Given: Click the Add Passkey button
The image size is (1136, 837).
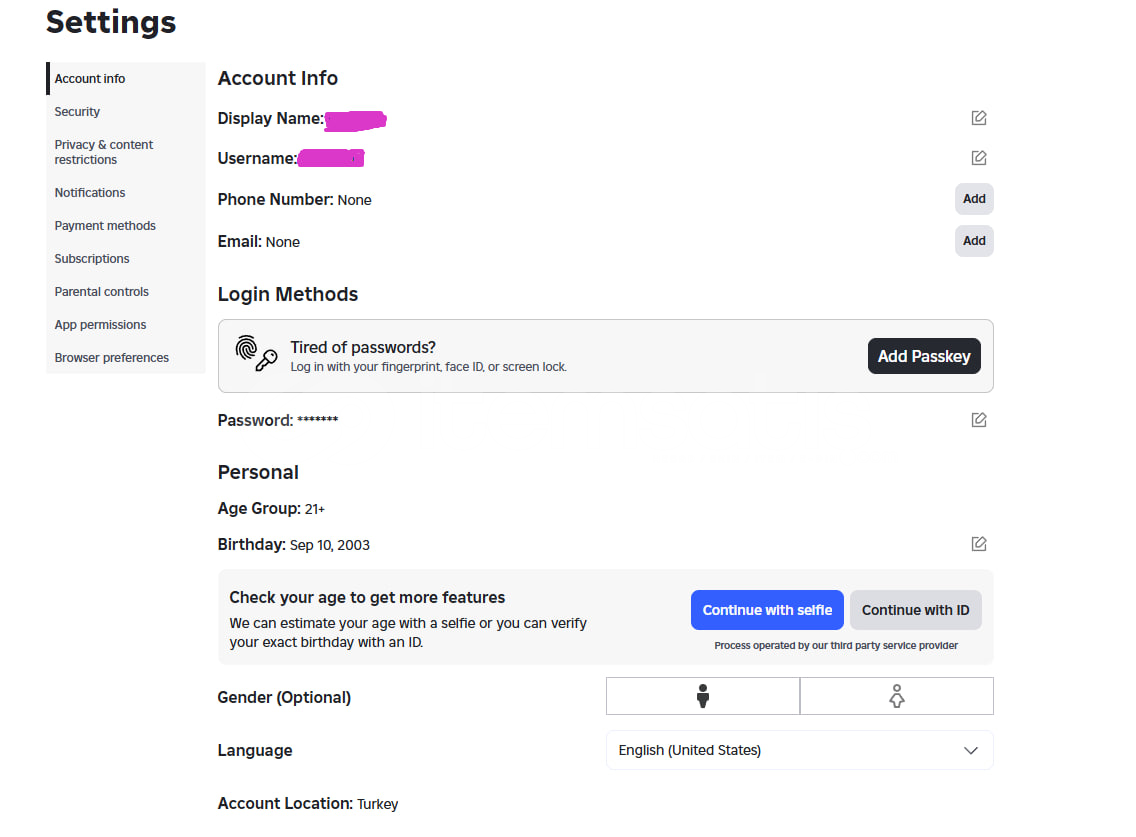Looking at the screenshot, I should [x=924, y=356].
